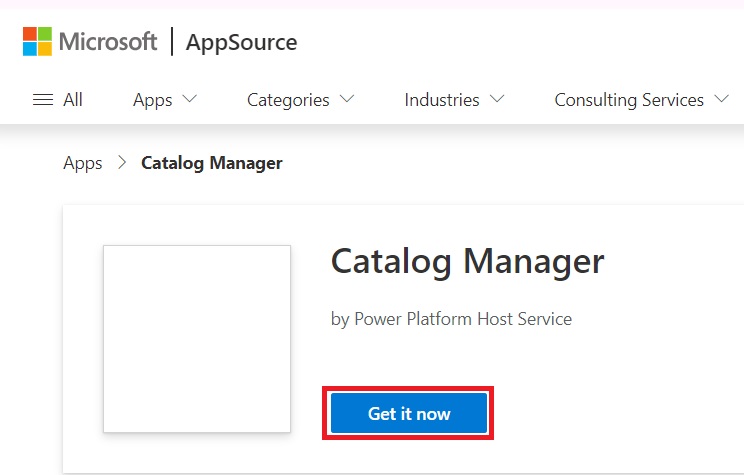Go to the AppSource home link

(241, 43)
